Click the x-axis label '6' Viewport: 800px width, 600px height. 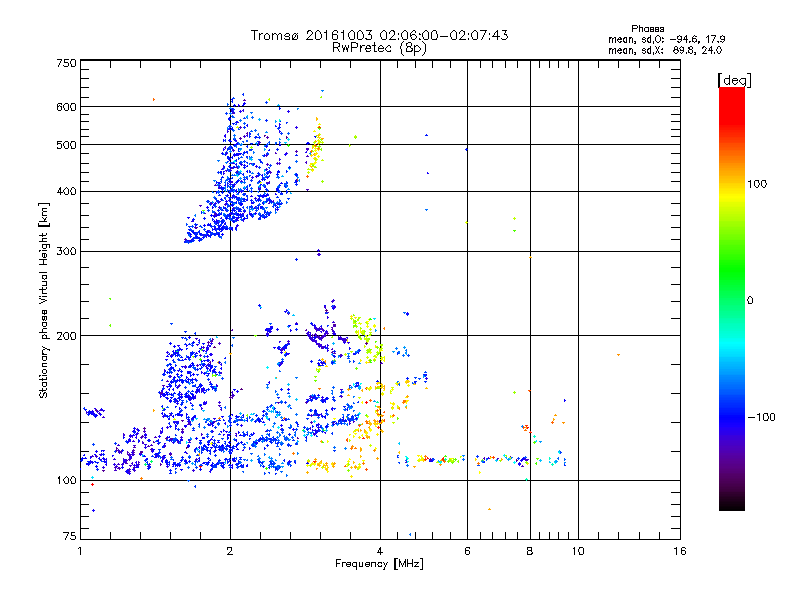(467, 551)
